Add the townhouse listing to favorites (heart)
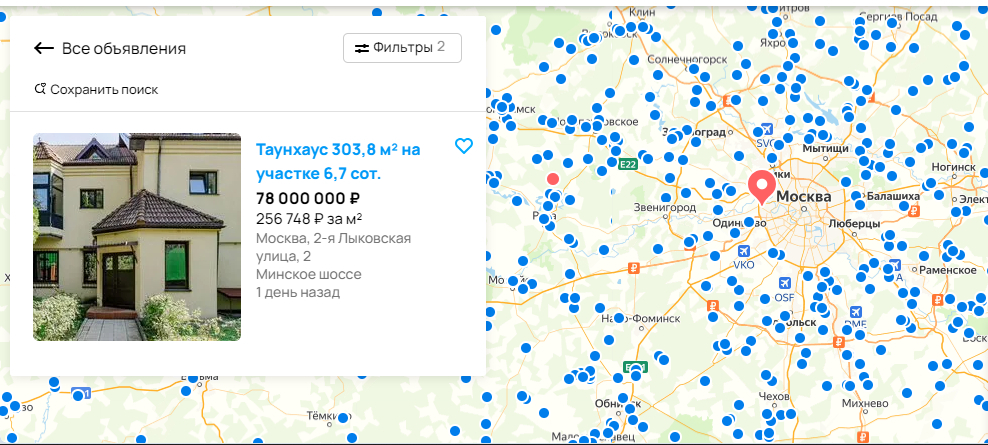The width and height of the screenshot is (988, 445). (463, 146)
